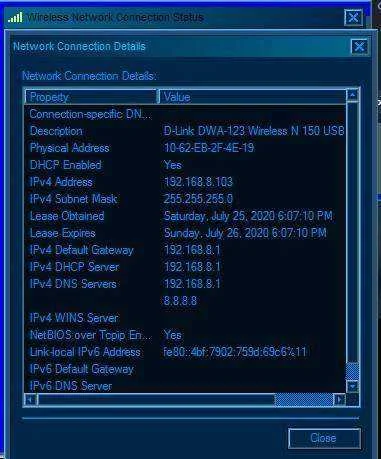The width and height of the screenshot is (381, 459).
Task: Click the Sunday, July 26, 2020 lease value
Action: [x=245, y=233]
